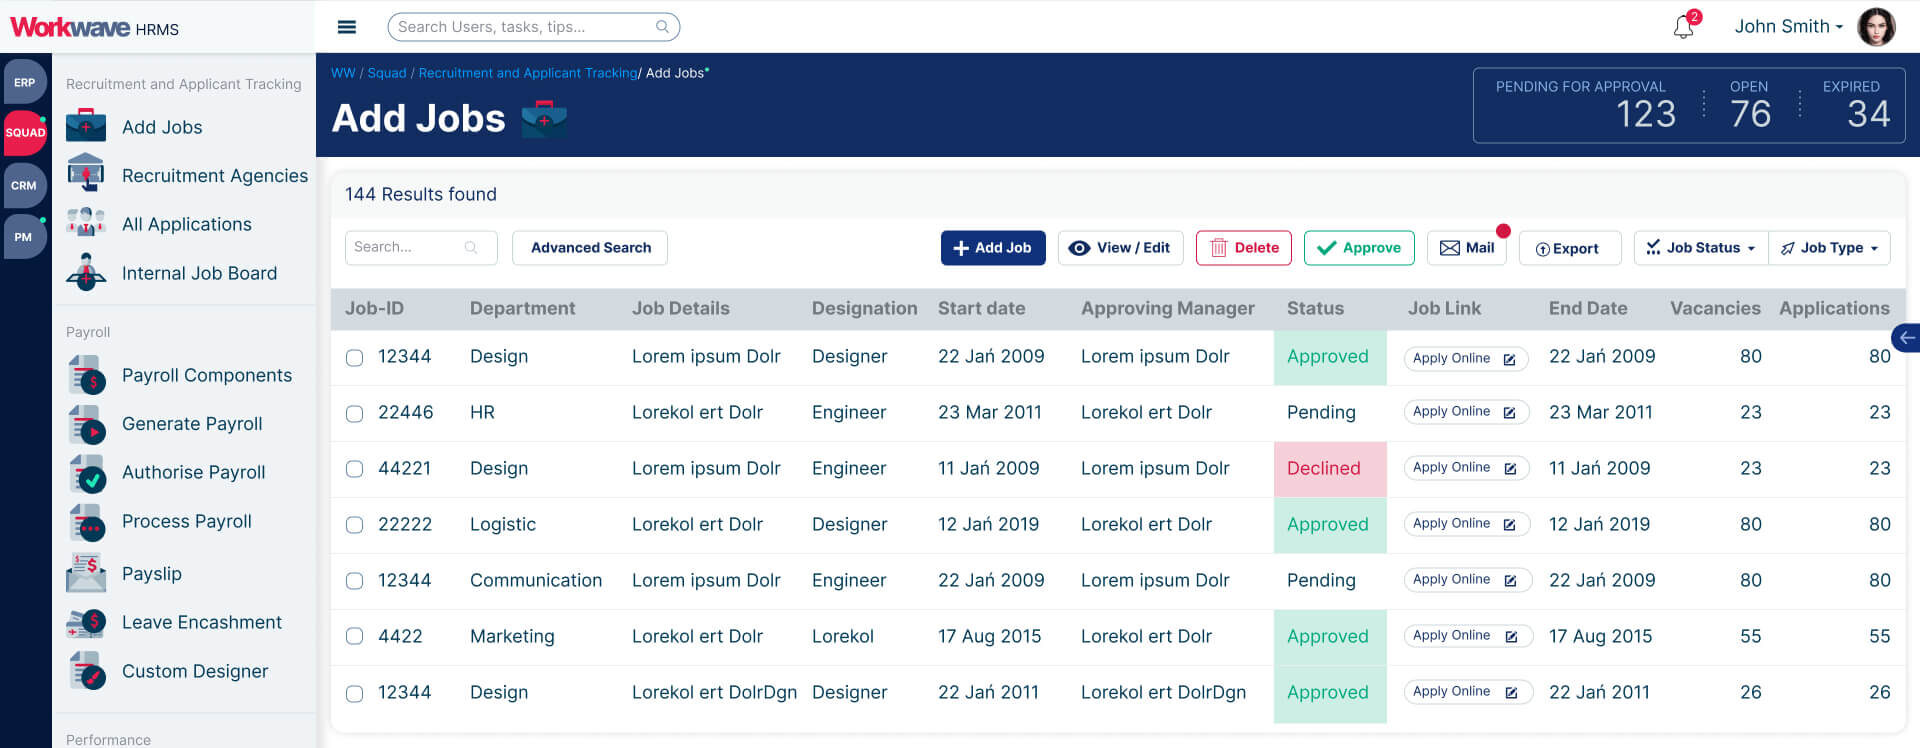Click the Payslip sidebar icon

86,573
